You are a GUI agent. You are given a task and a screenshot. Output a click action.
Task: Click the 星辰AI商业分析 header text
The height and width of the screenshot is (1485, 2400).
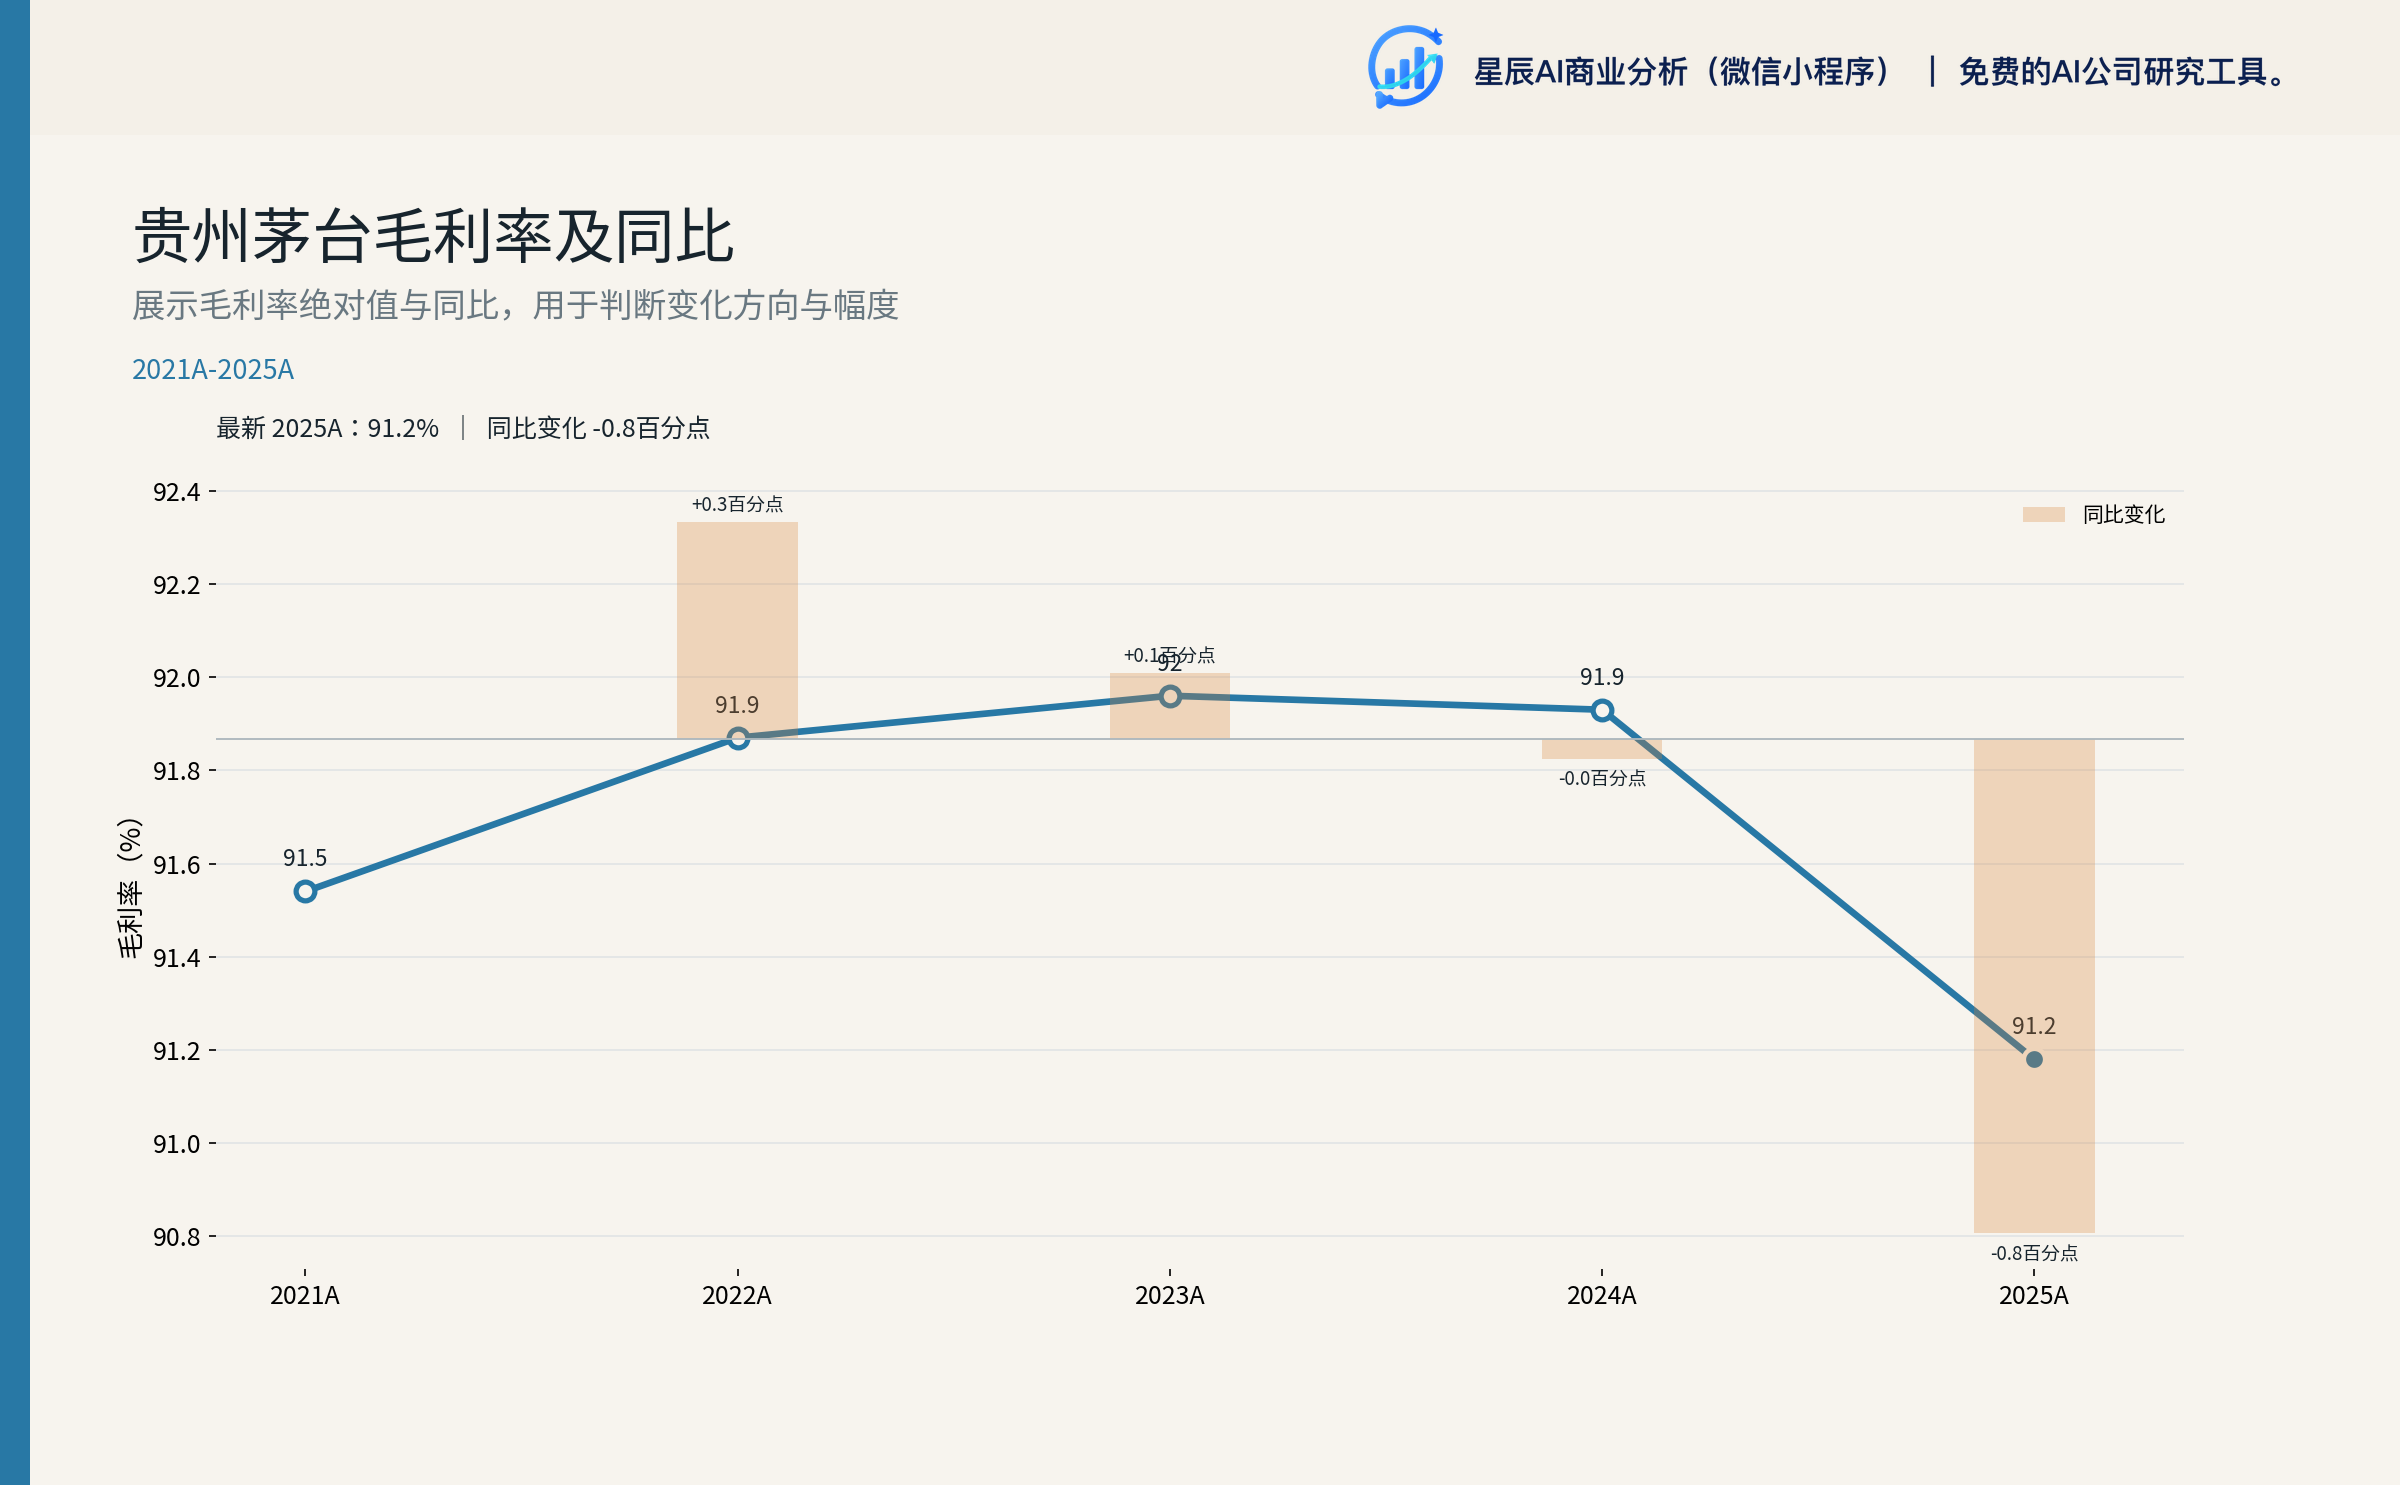(1683, 72)
